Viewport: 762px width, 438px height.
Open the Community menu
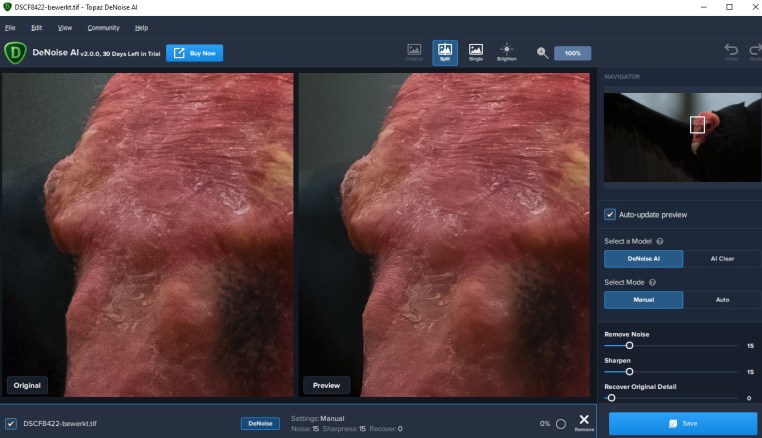(103, 28)
